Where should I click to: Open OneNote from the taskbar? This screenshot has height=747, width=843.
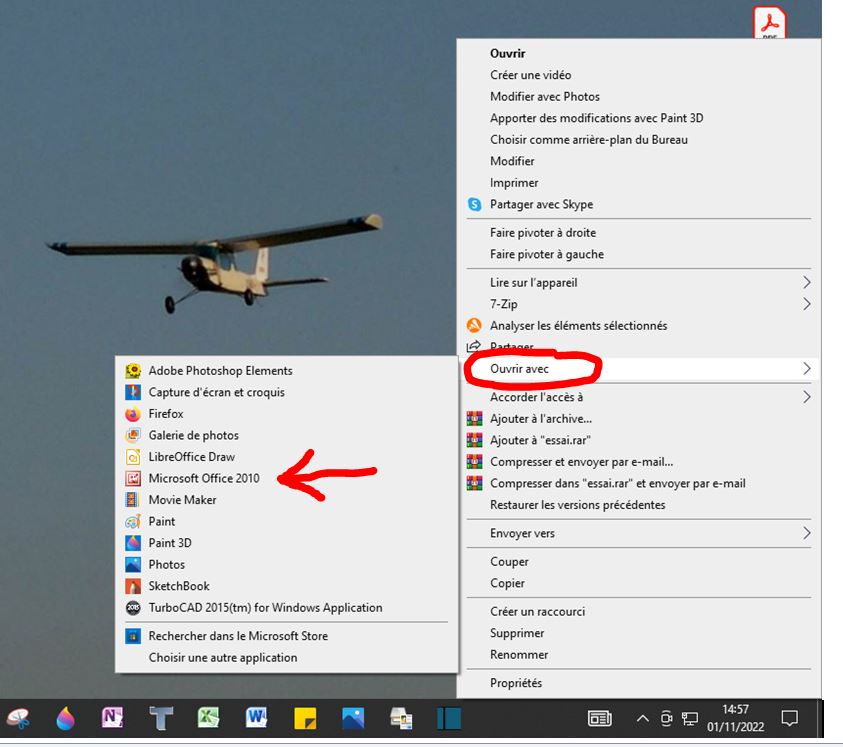pos(113,717)
